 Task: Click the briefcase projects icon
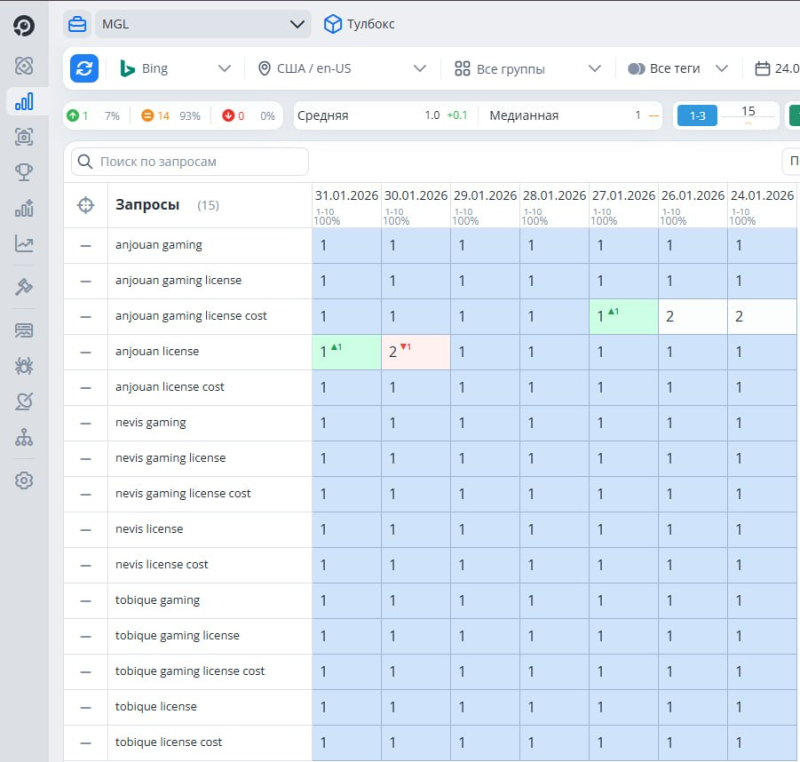point(77,24)
